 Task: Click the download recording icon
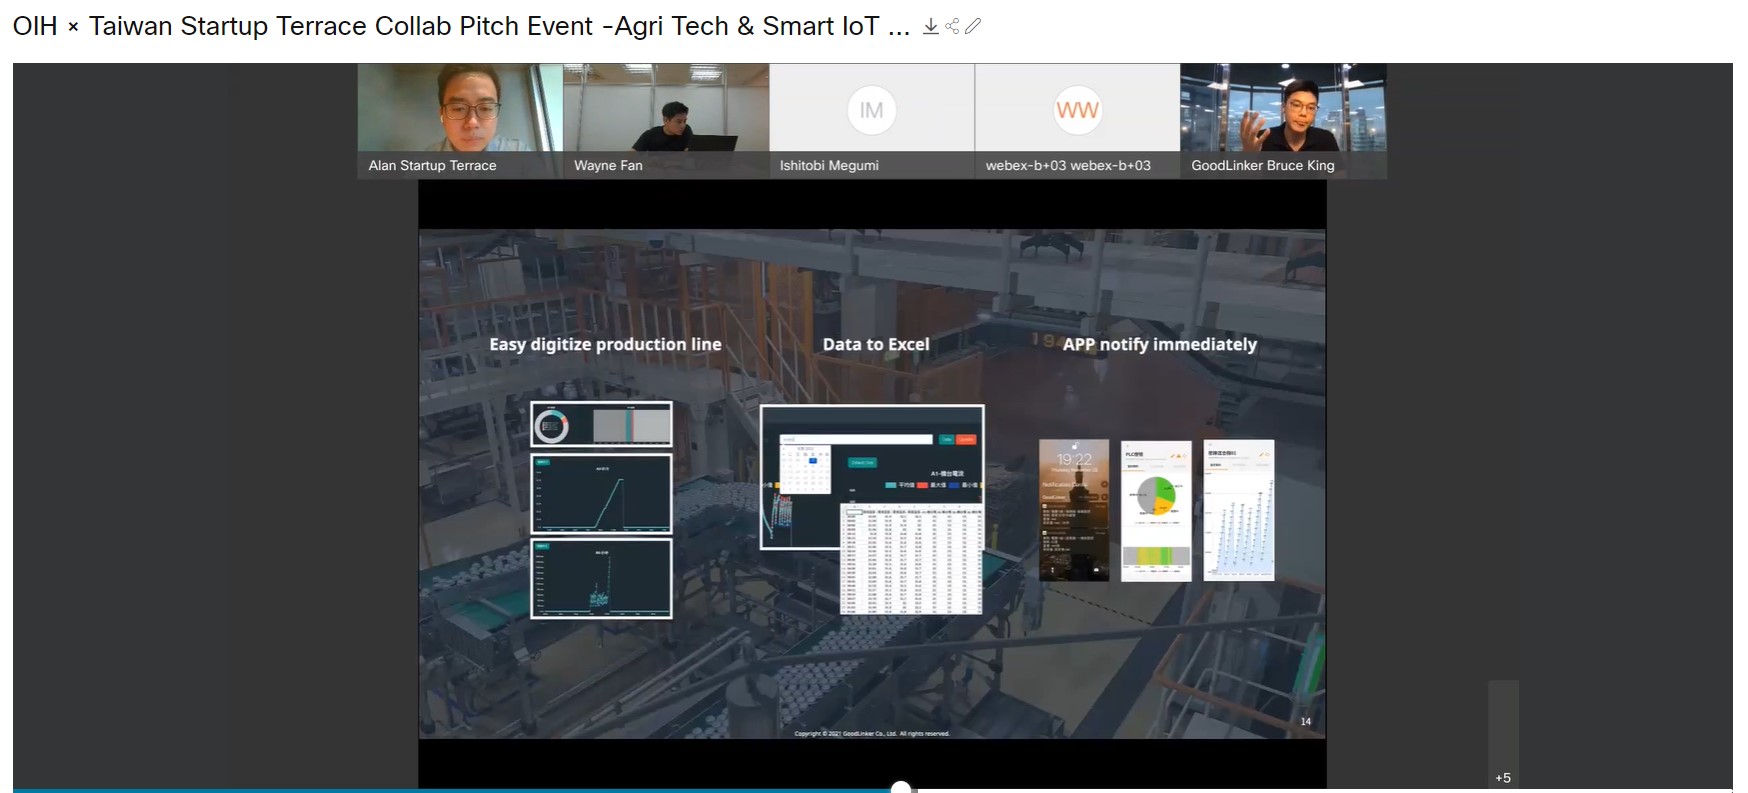coord(930,26)
